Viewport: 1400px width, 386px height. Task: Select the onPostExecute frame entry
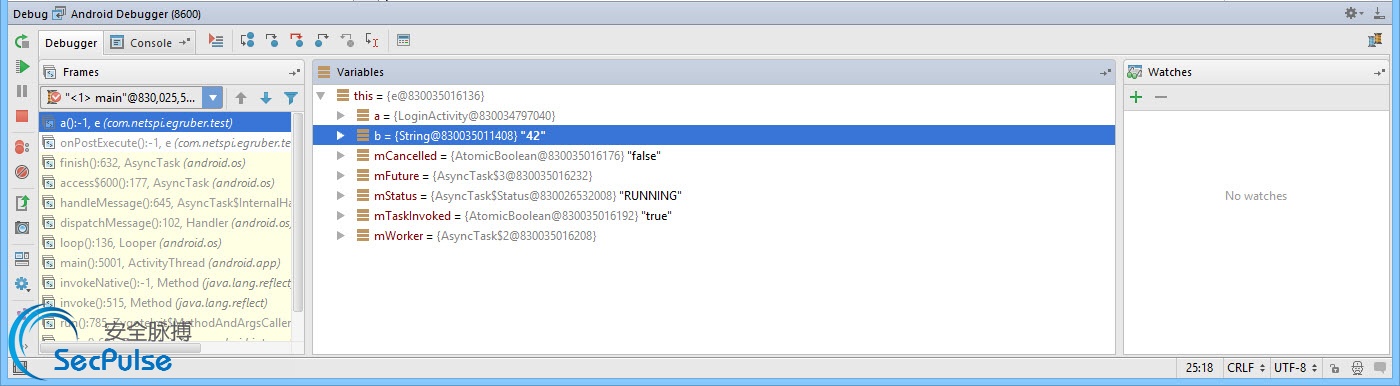point(166,143)
